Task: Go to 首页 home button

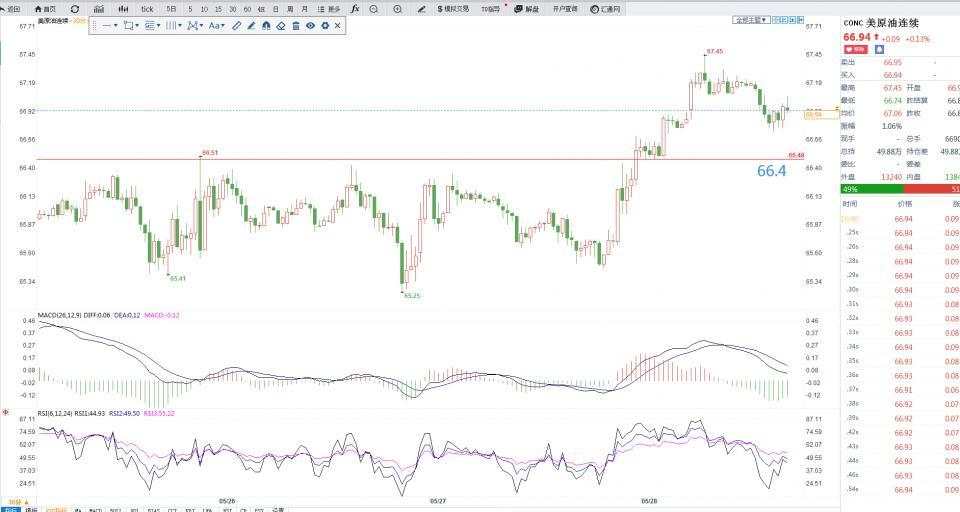Action: tap(46, 9)
